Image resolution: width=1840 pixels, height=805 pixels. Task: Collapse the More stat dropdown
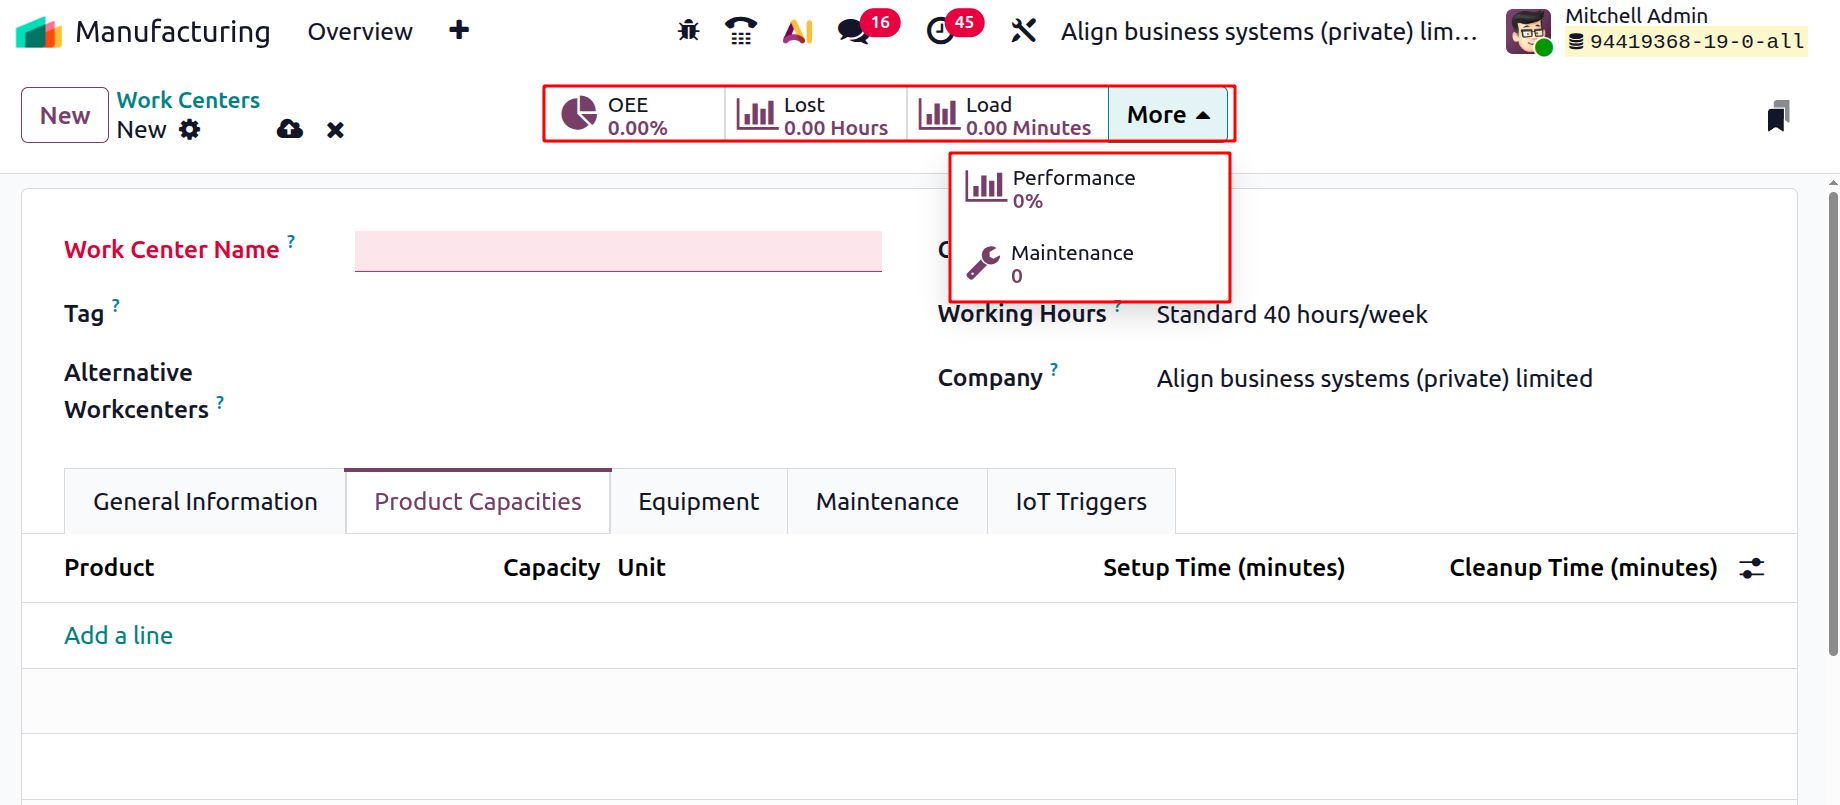pos(1167,115)
